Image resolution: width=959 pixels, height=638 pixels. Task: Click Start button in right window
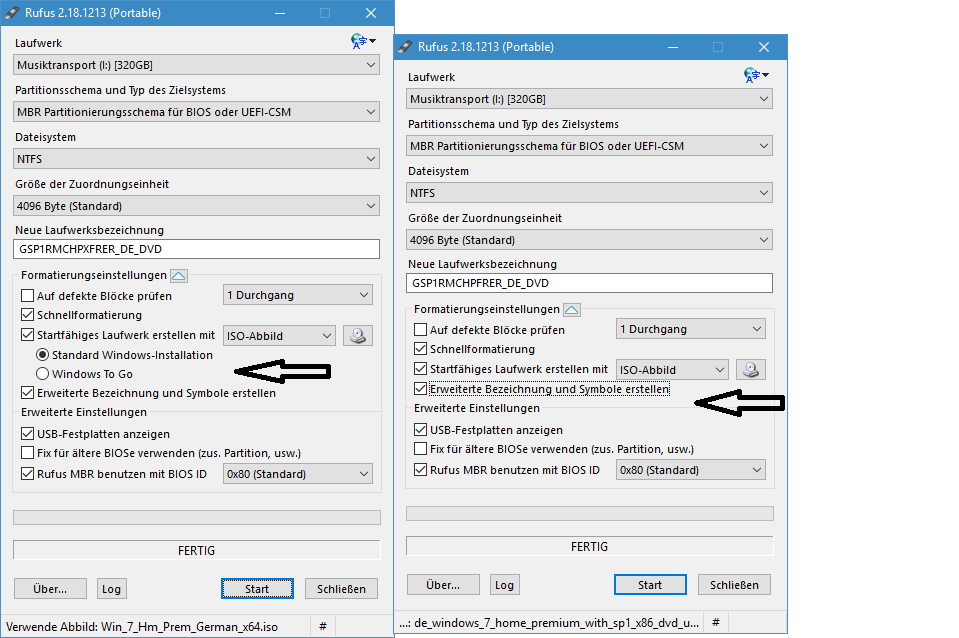650,585
